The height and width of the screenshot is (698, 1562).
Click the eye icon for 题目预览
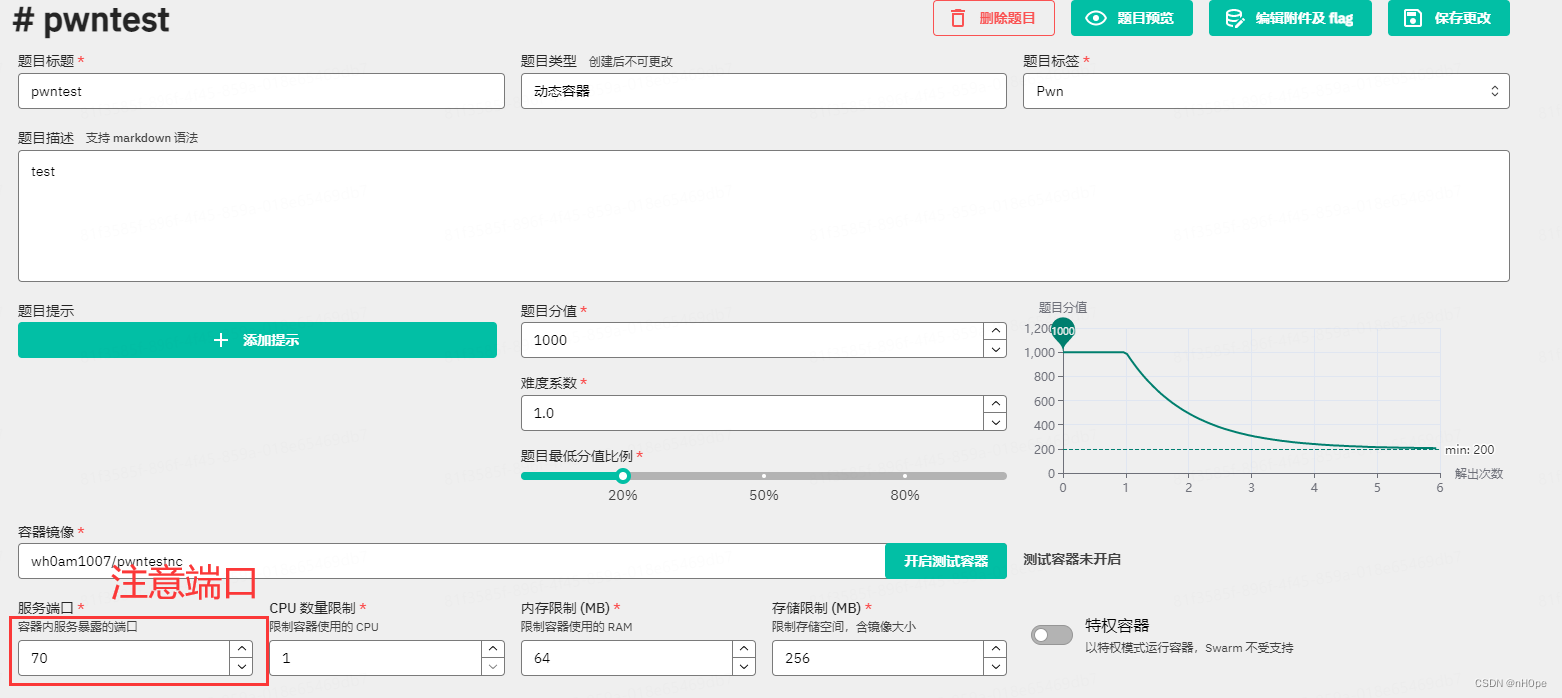tap(1097, 18)
